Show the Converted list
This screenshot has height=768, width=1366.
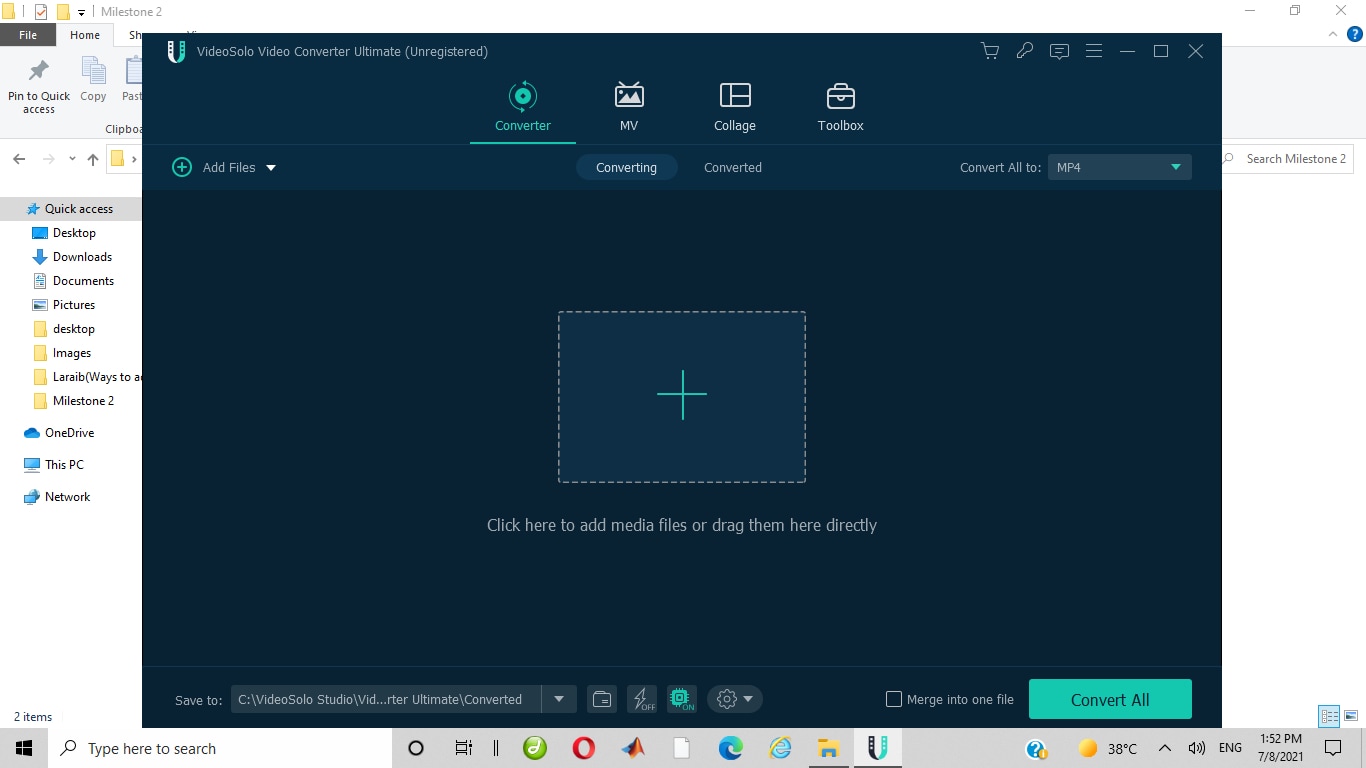[x=733, y=167]
